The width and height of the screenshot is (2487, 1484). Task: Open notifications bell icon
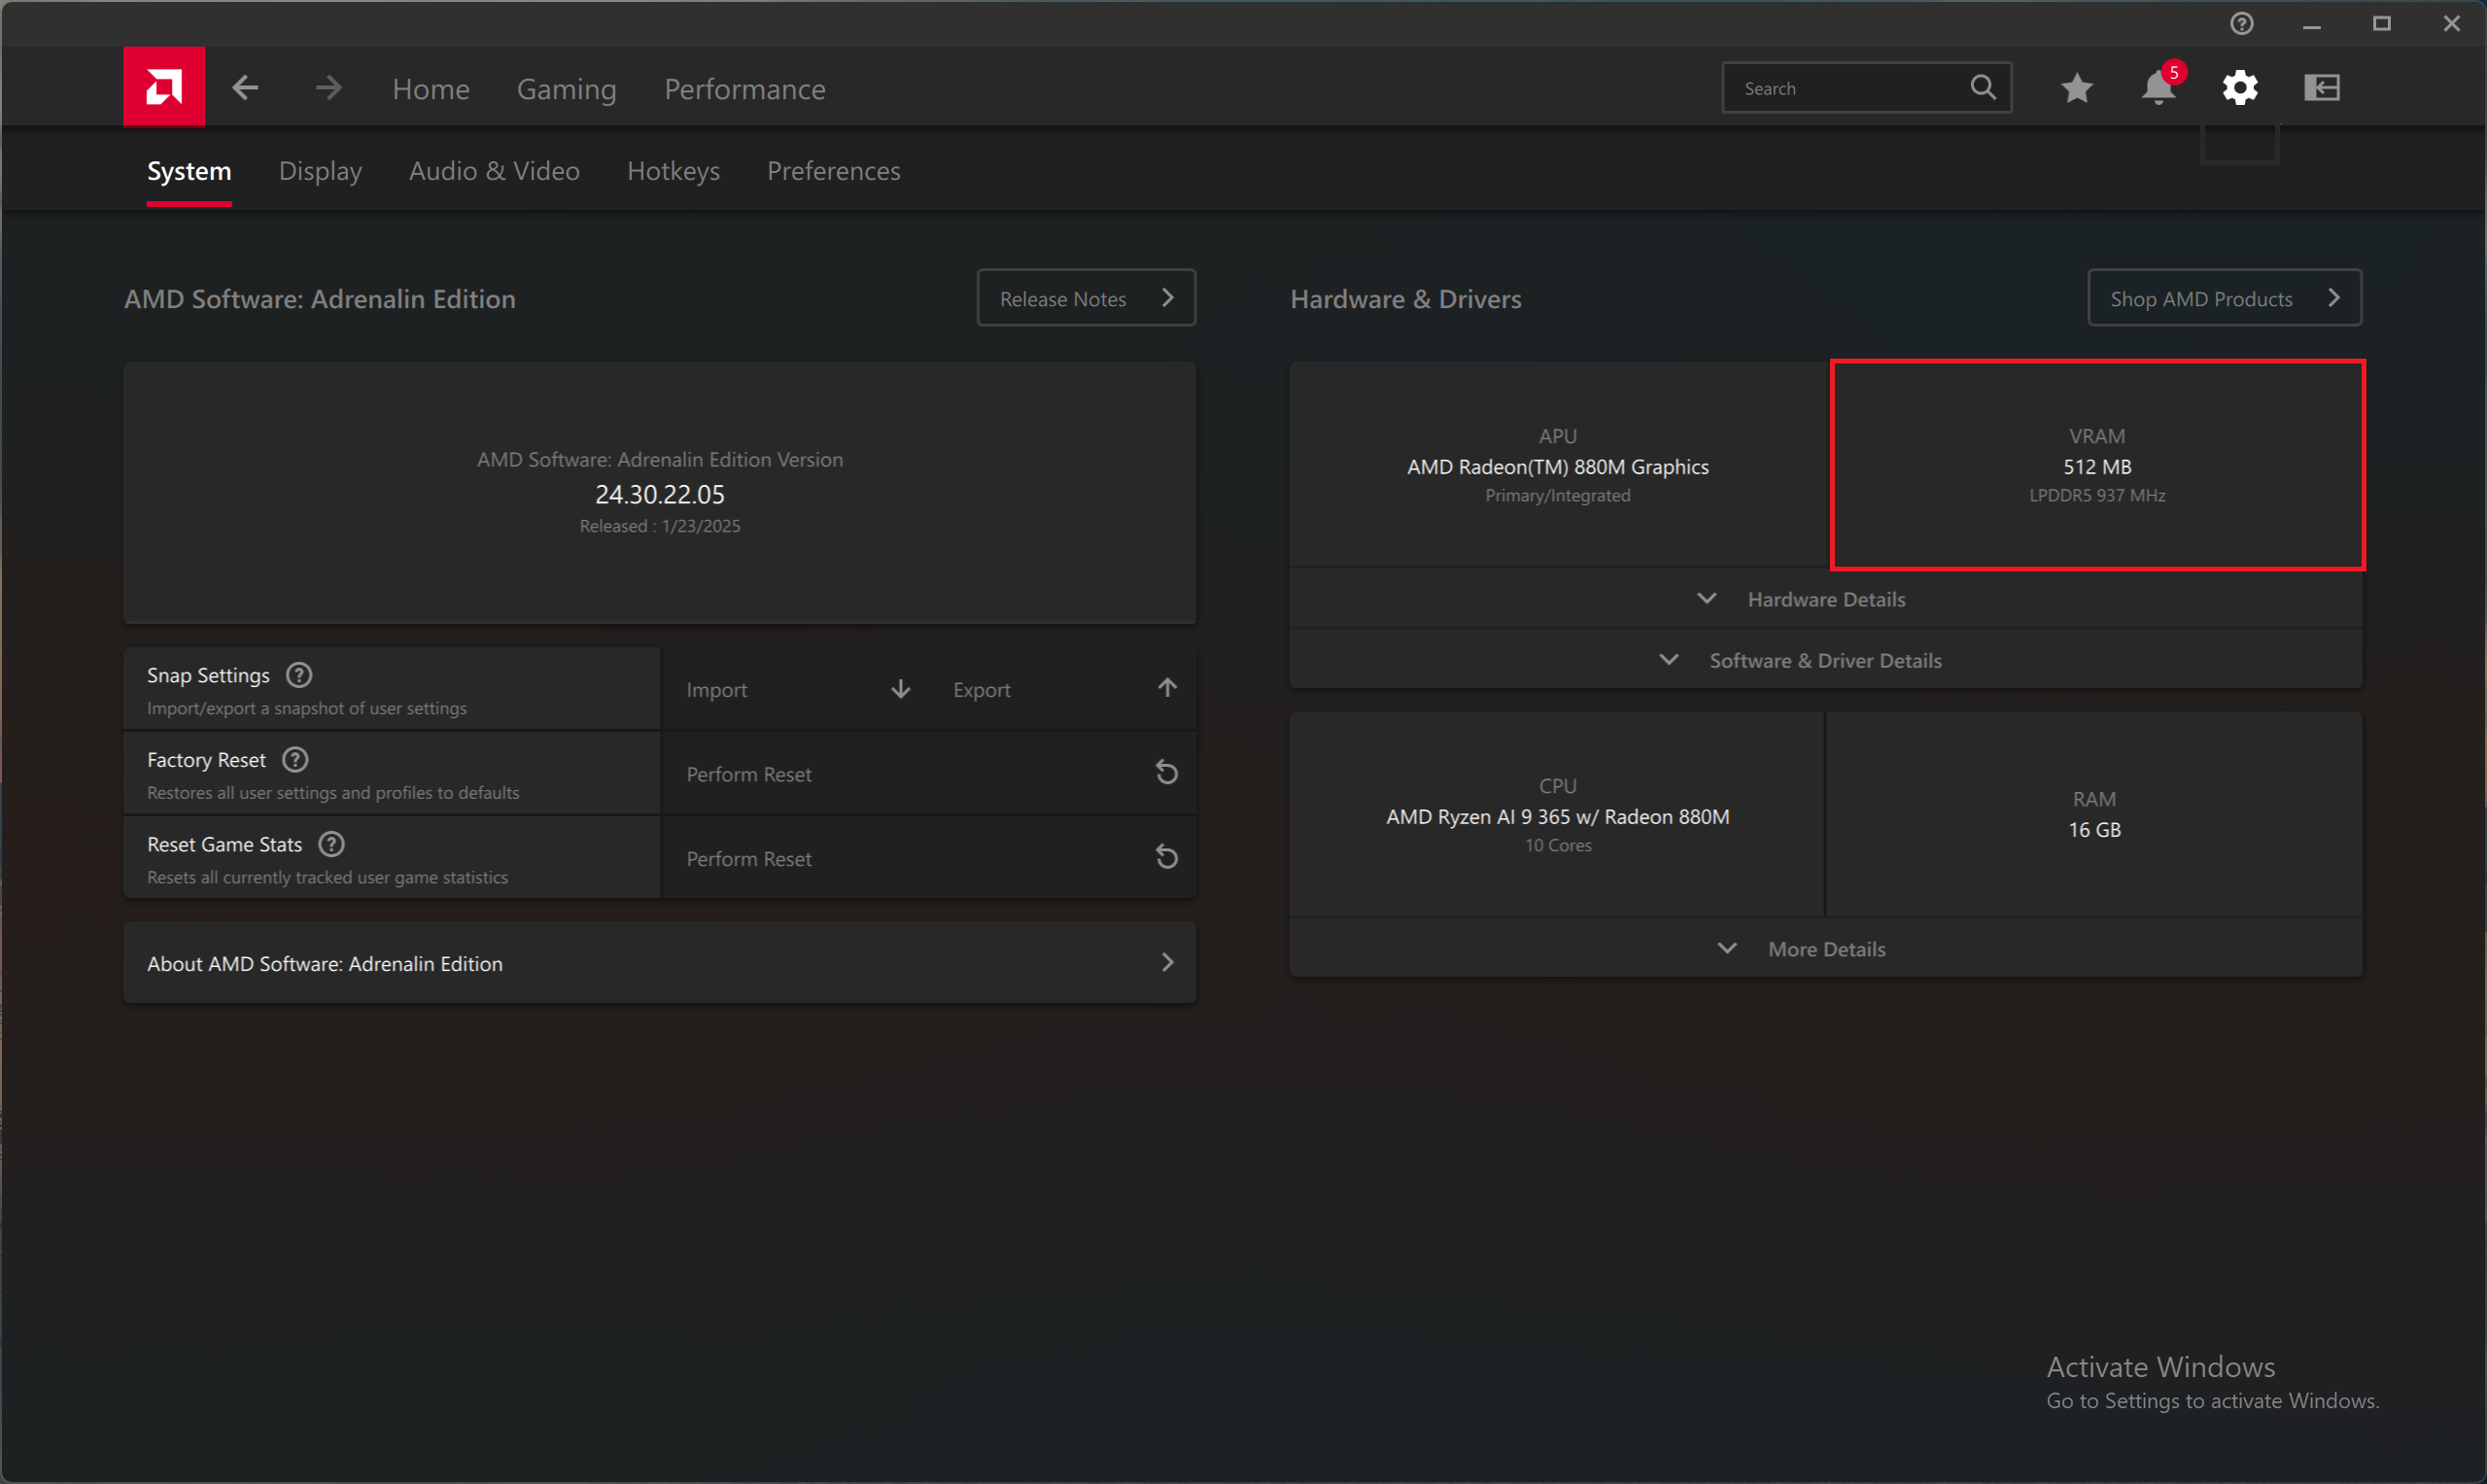[2158, 88]
